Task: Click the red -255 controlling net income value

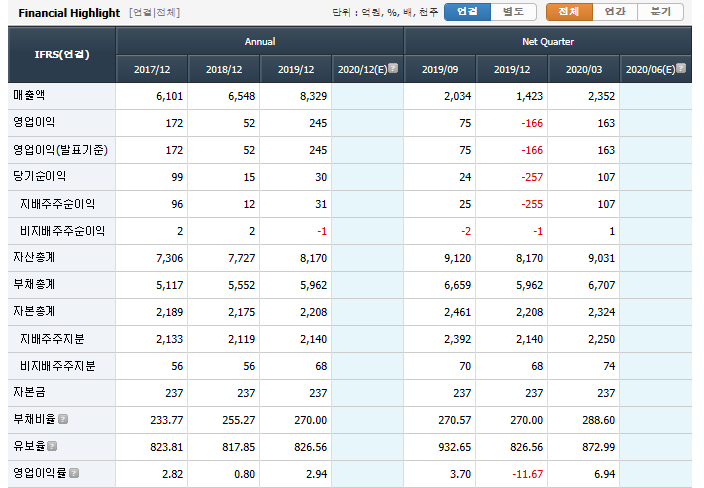Action: pos(532,204)
